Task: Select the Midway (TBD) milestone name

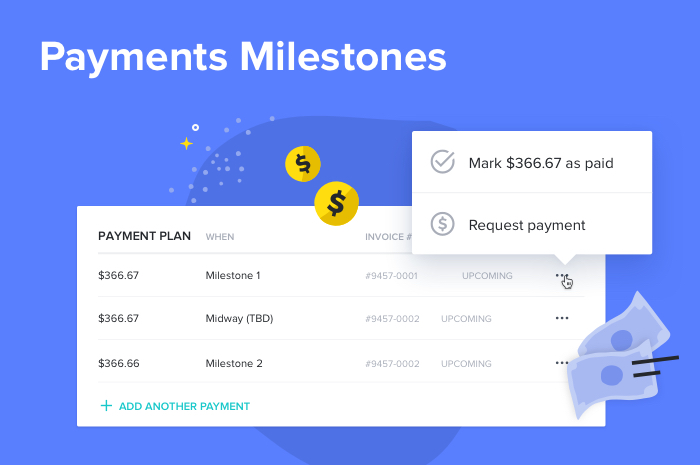Action: (x=239, y=319)
